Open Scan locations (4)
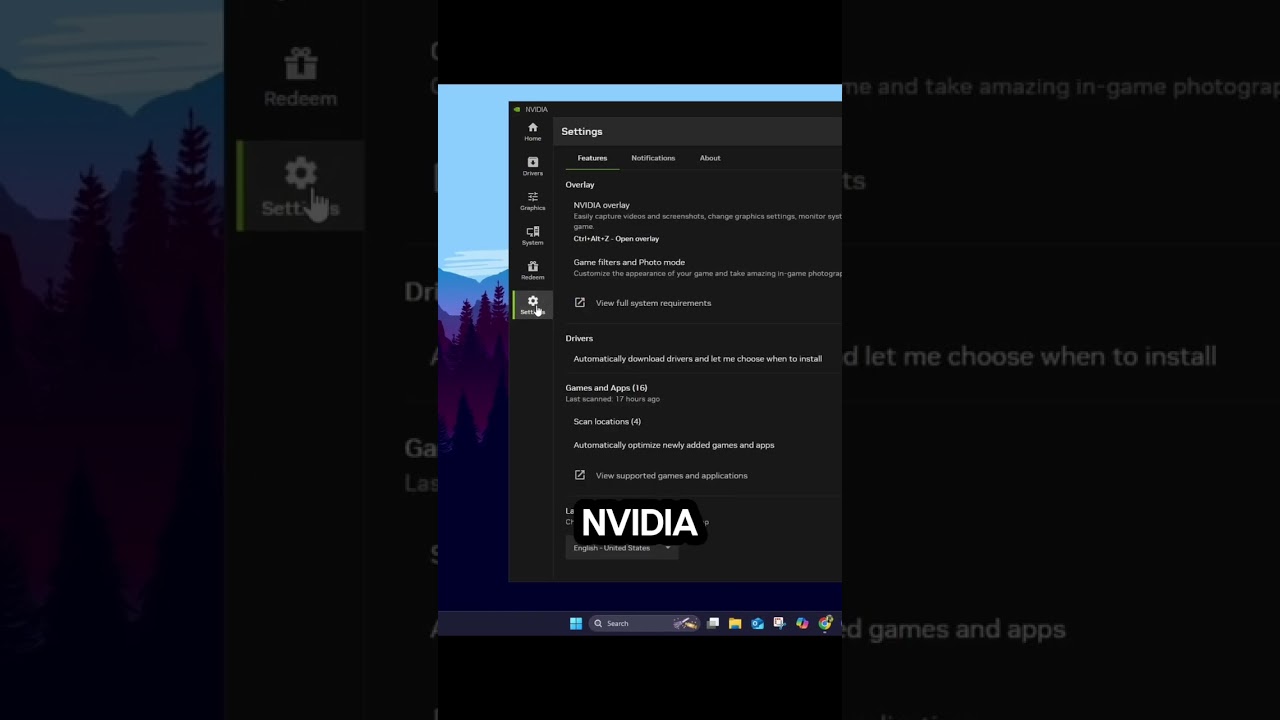Viewport: 1280px width, 720px height. (607, 422)
